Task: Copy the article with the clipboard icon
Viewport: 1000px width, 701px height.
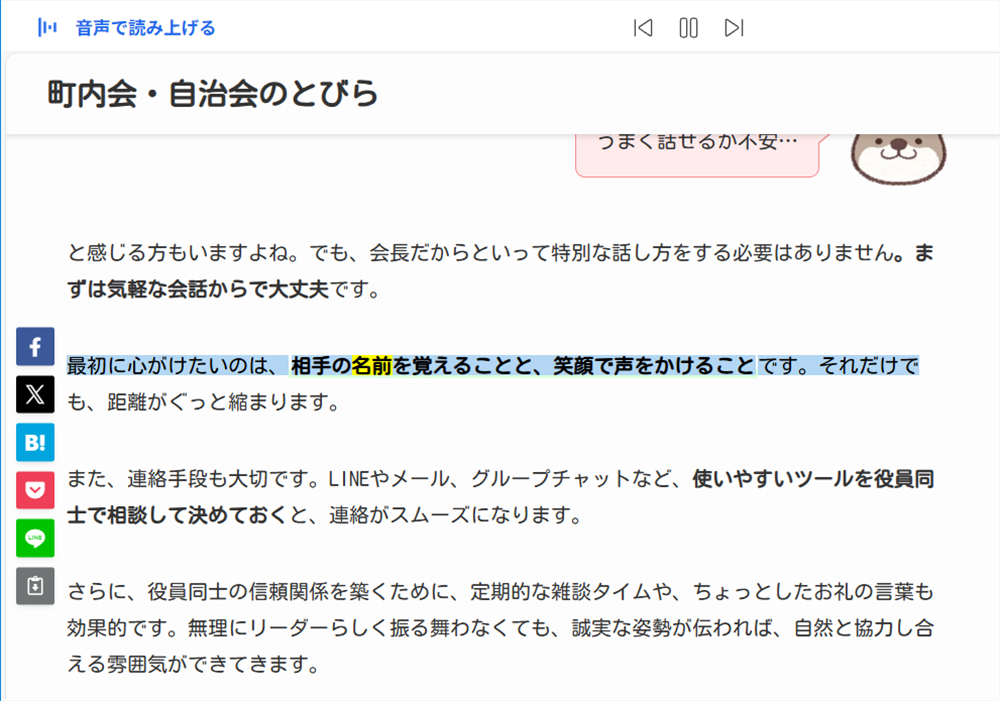Action: (35, 587)
